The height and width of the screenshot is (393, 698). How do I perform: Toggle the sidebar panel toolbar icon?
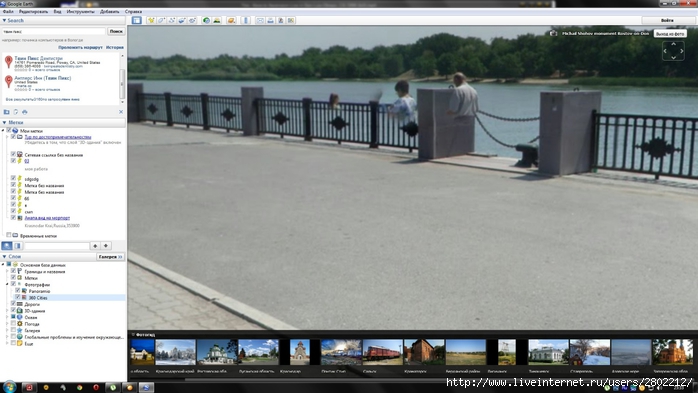tap(137, 20)
